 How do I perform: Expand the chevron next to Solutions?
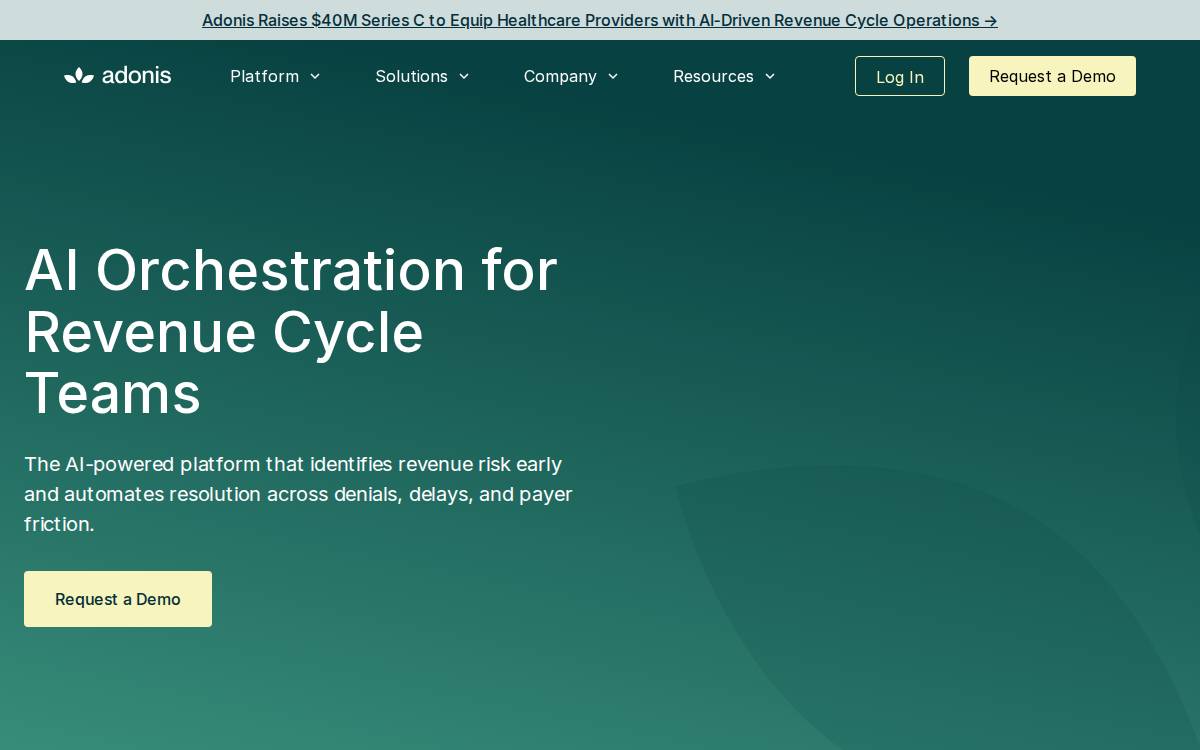(464, 76)
